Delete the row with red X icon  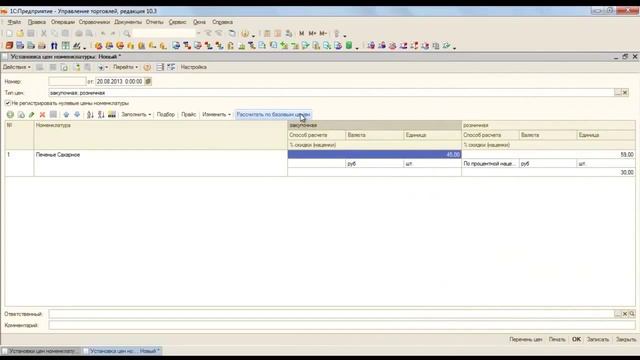[42, 115]
